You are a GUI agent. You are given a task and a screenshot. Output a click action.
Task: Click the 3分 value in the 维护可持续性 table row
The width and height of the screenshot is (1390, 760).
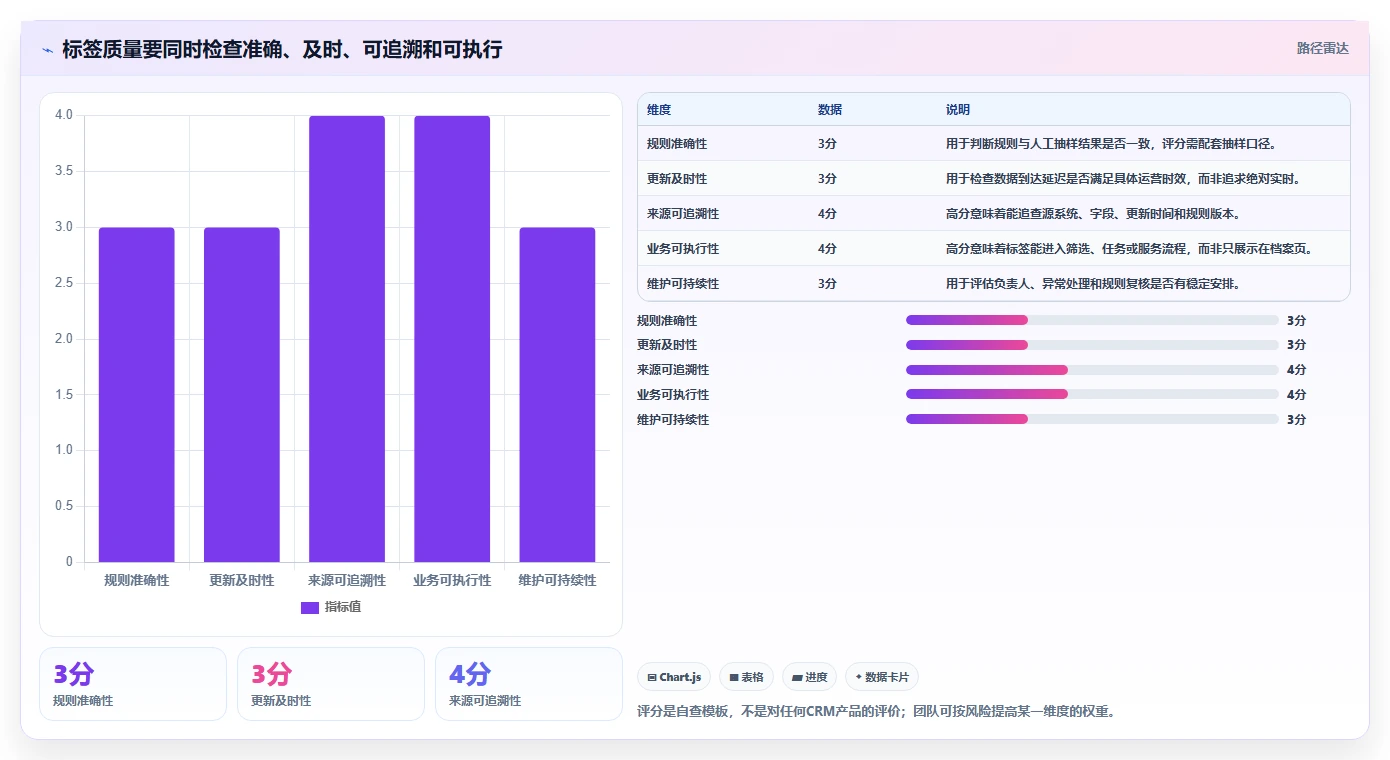tap(827, 284)
